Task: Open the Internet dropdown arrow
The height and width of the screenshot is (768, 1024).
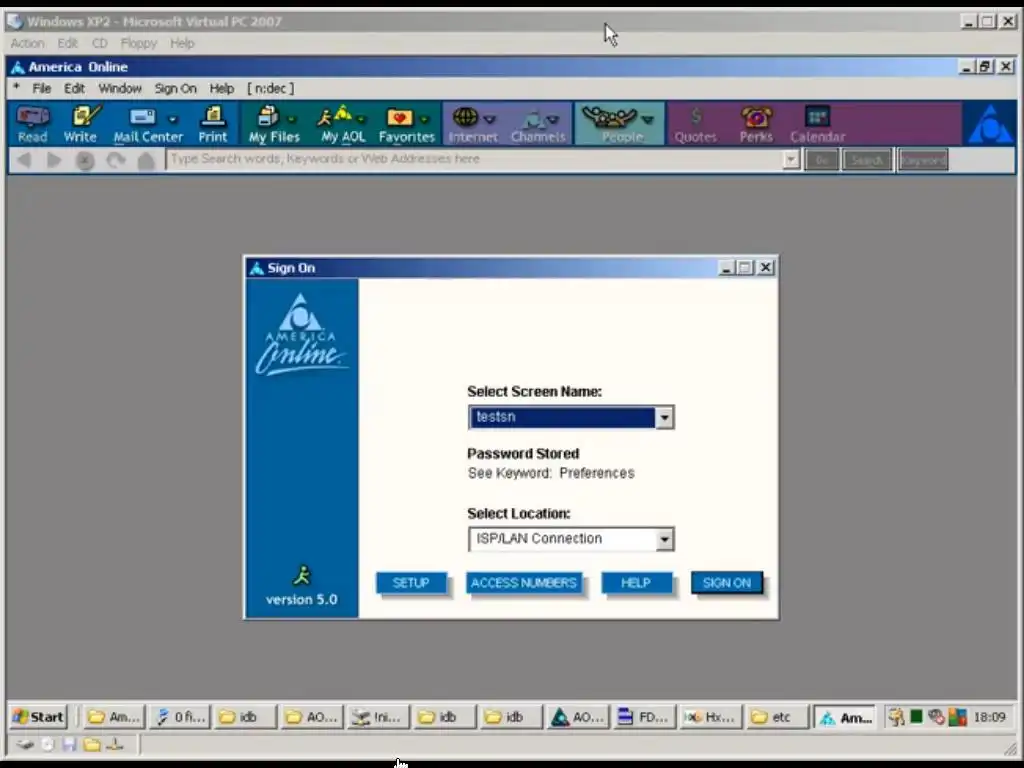Action: (x=489, y=120)
